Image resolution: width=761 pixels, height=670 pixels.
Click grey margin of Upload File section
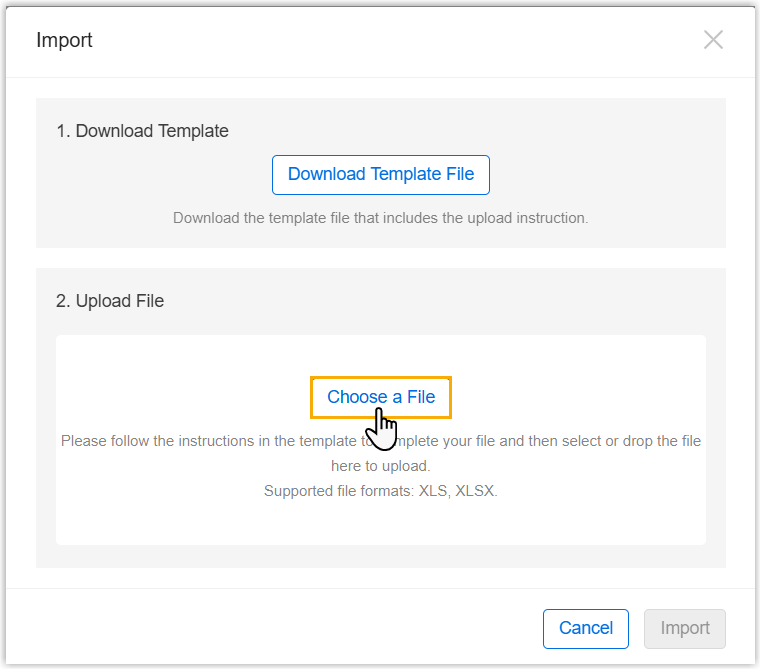(x=46, y=450)
